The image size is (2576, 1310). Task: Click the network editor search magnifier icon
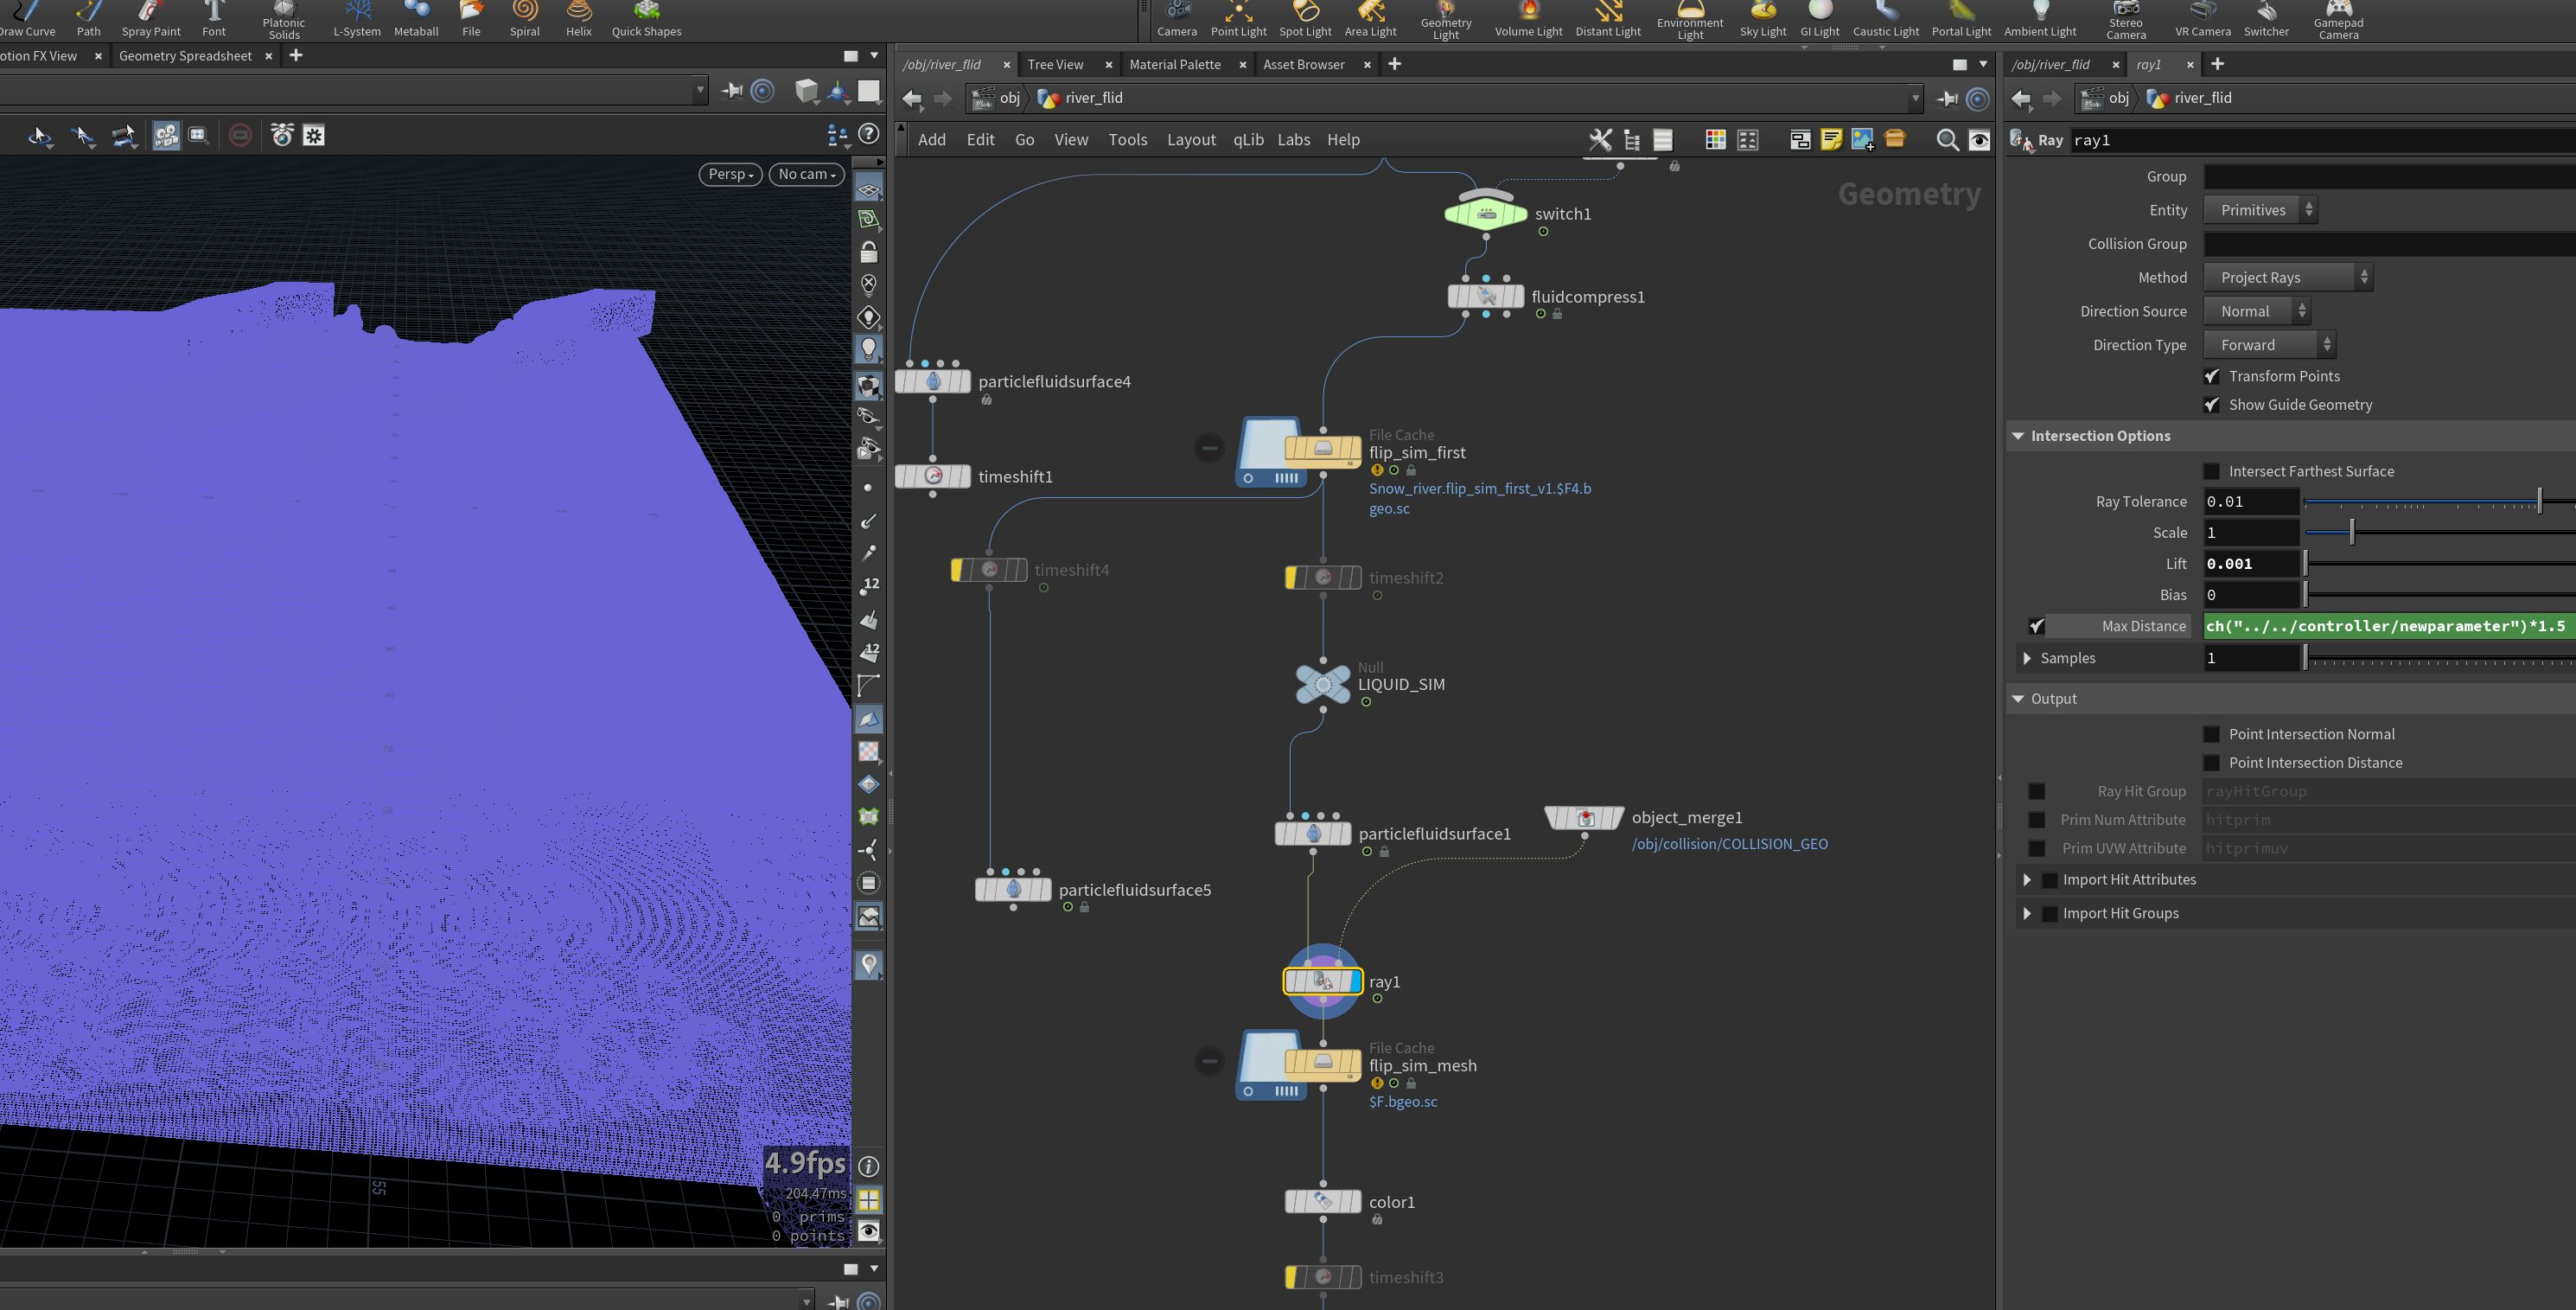[x=1947, y=140]
